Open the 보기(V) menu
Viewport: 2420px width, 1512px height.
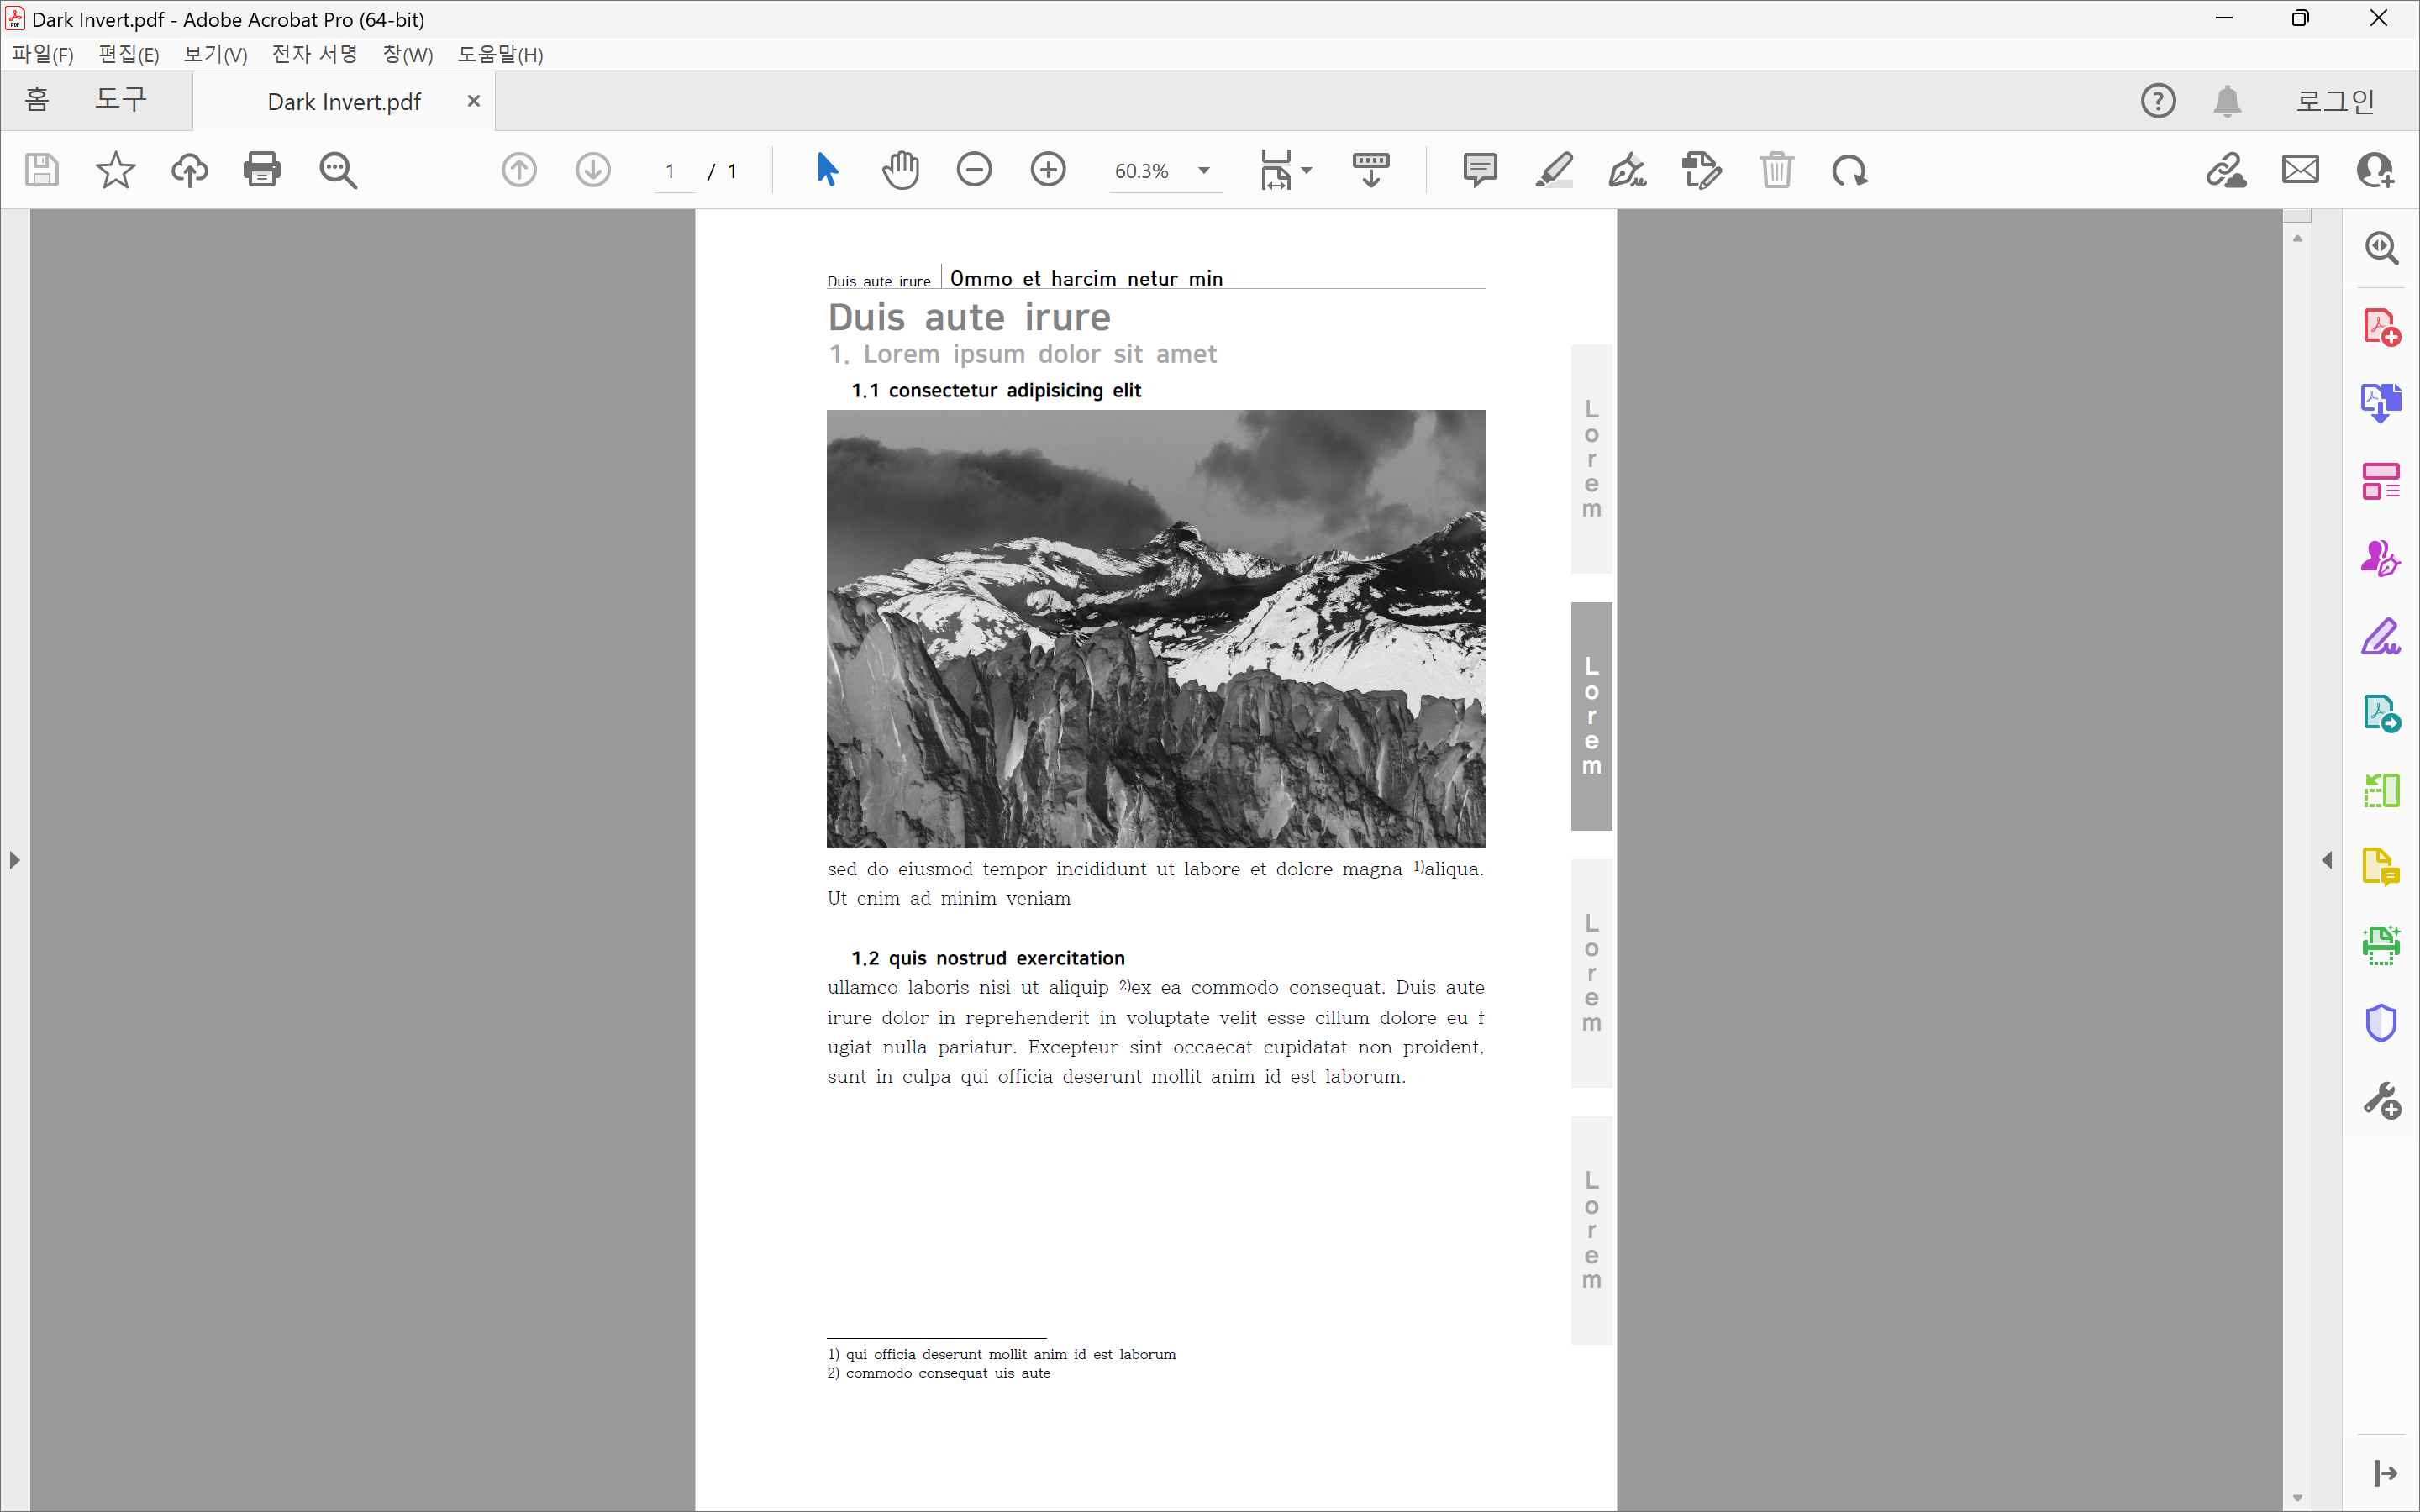point(215,54)
